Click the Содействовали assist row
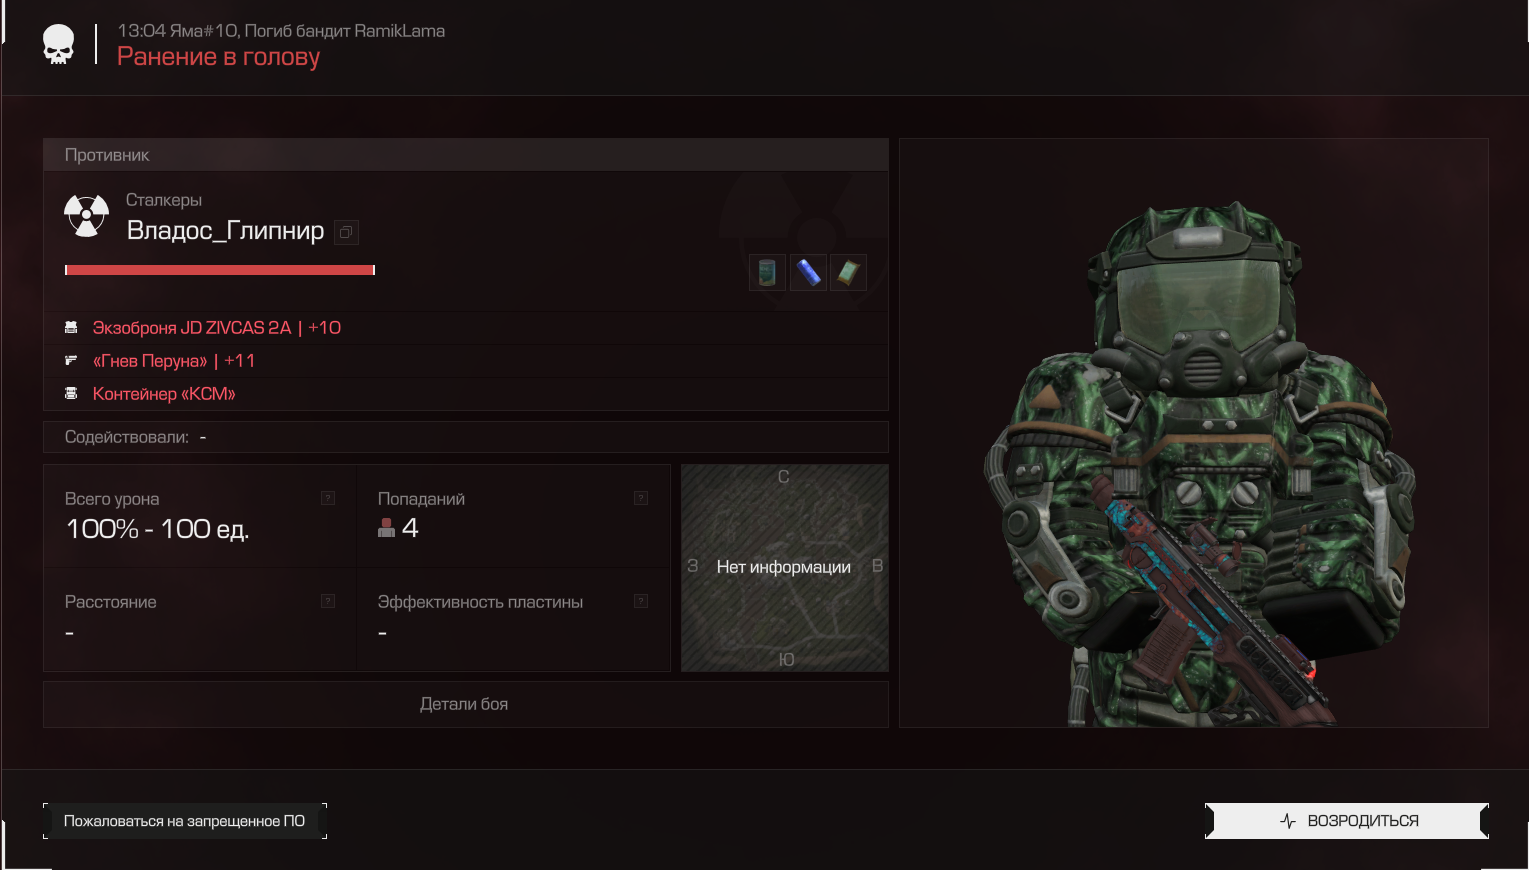 coord(466,437)
